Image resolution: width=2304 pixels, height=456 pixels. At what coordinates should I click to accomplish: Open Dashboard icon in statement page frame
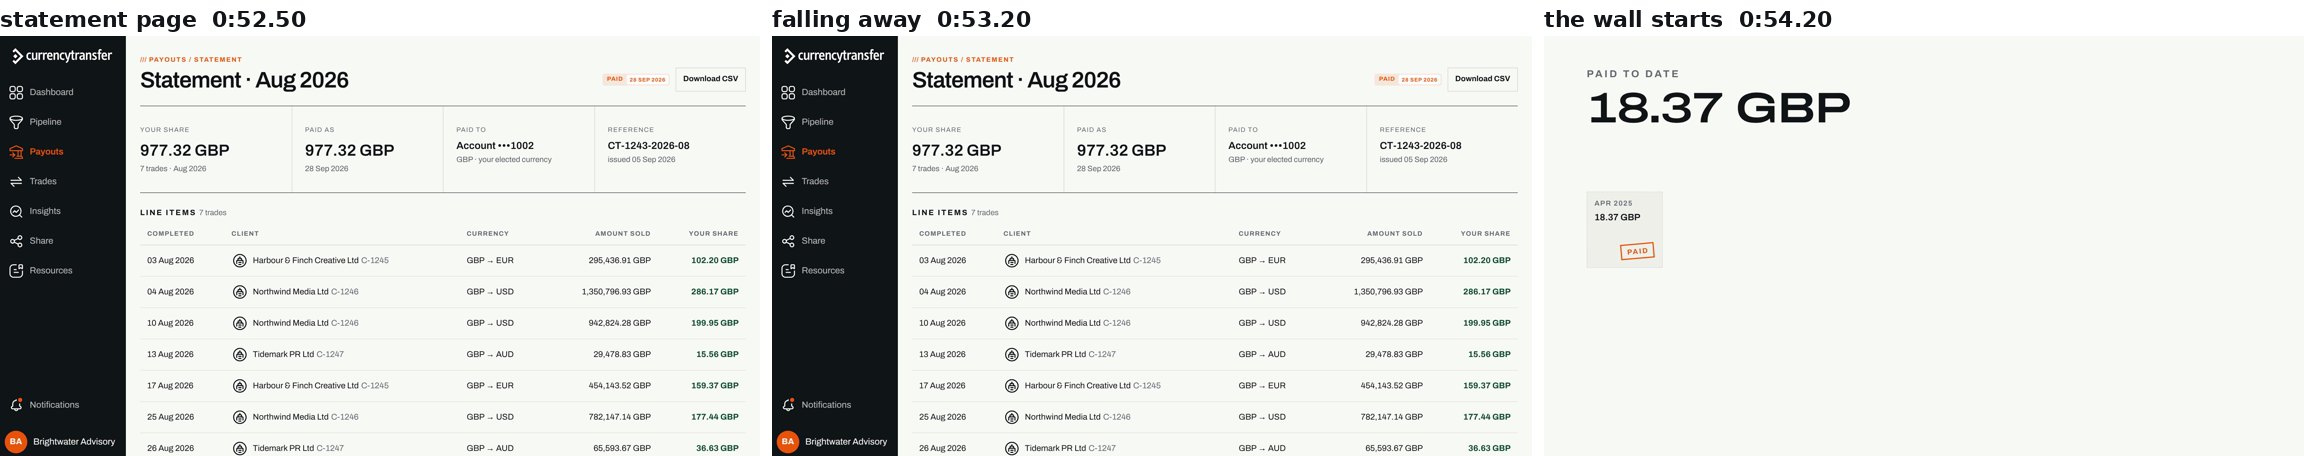(x=16, y=92)
